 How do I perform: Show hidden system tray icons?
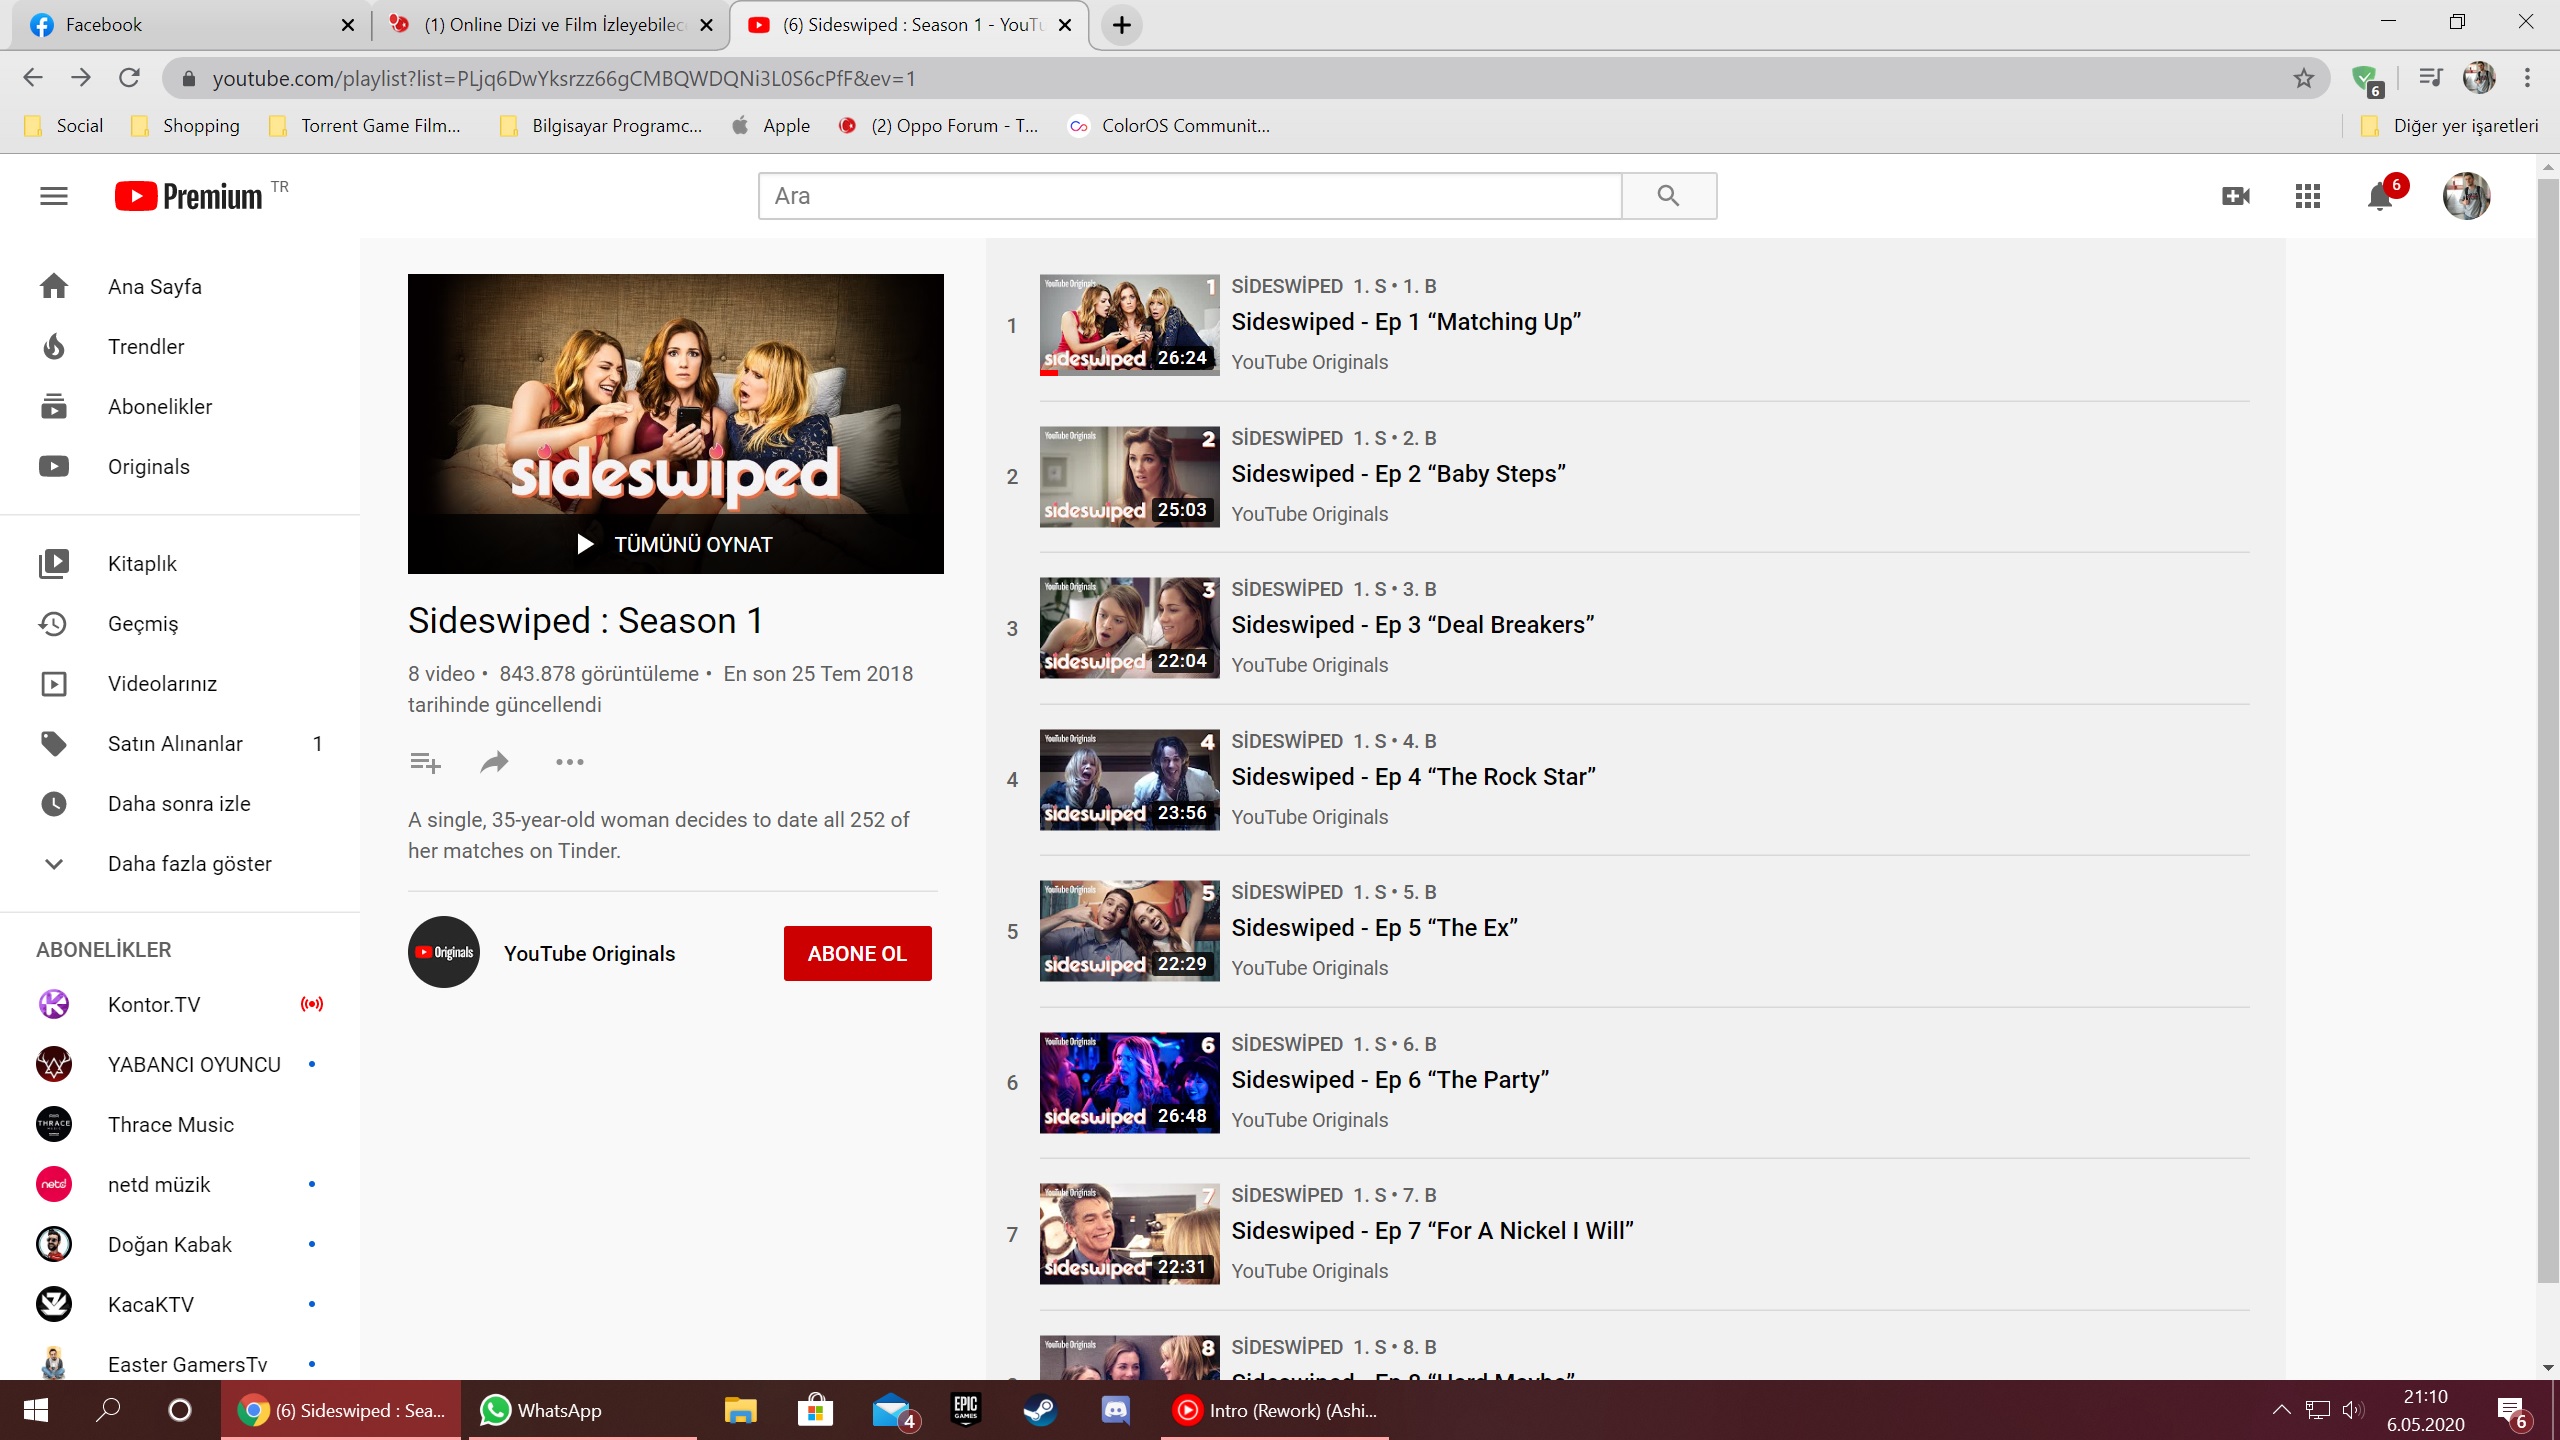pos(2281,1410)
